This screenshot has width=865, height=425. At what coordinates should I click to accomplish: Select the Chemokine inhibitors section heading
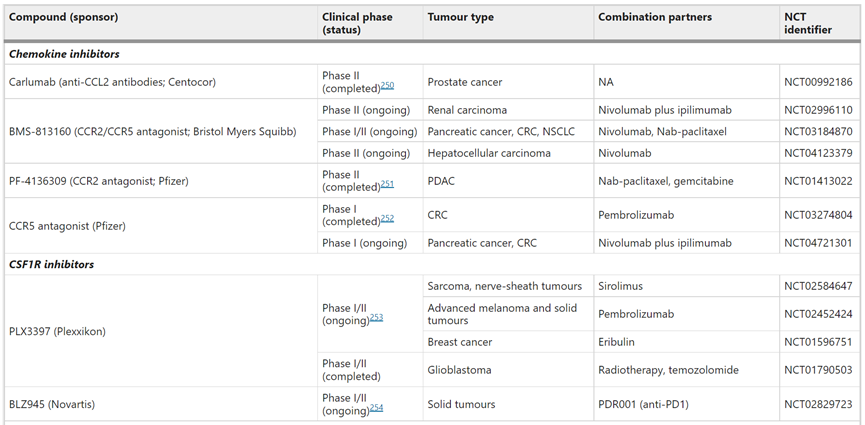[x=64, y=54]
